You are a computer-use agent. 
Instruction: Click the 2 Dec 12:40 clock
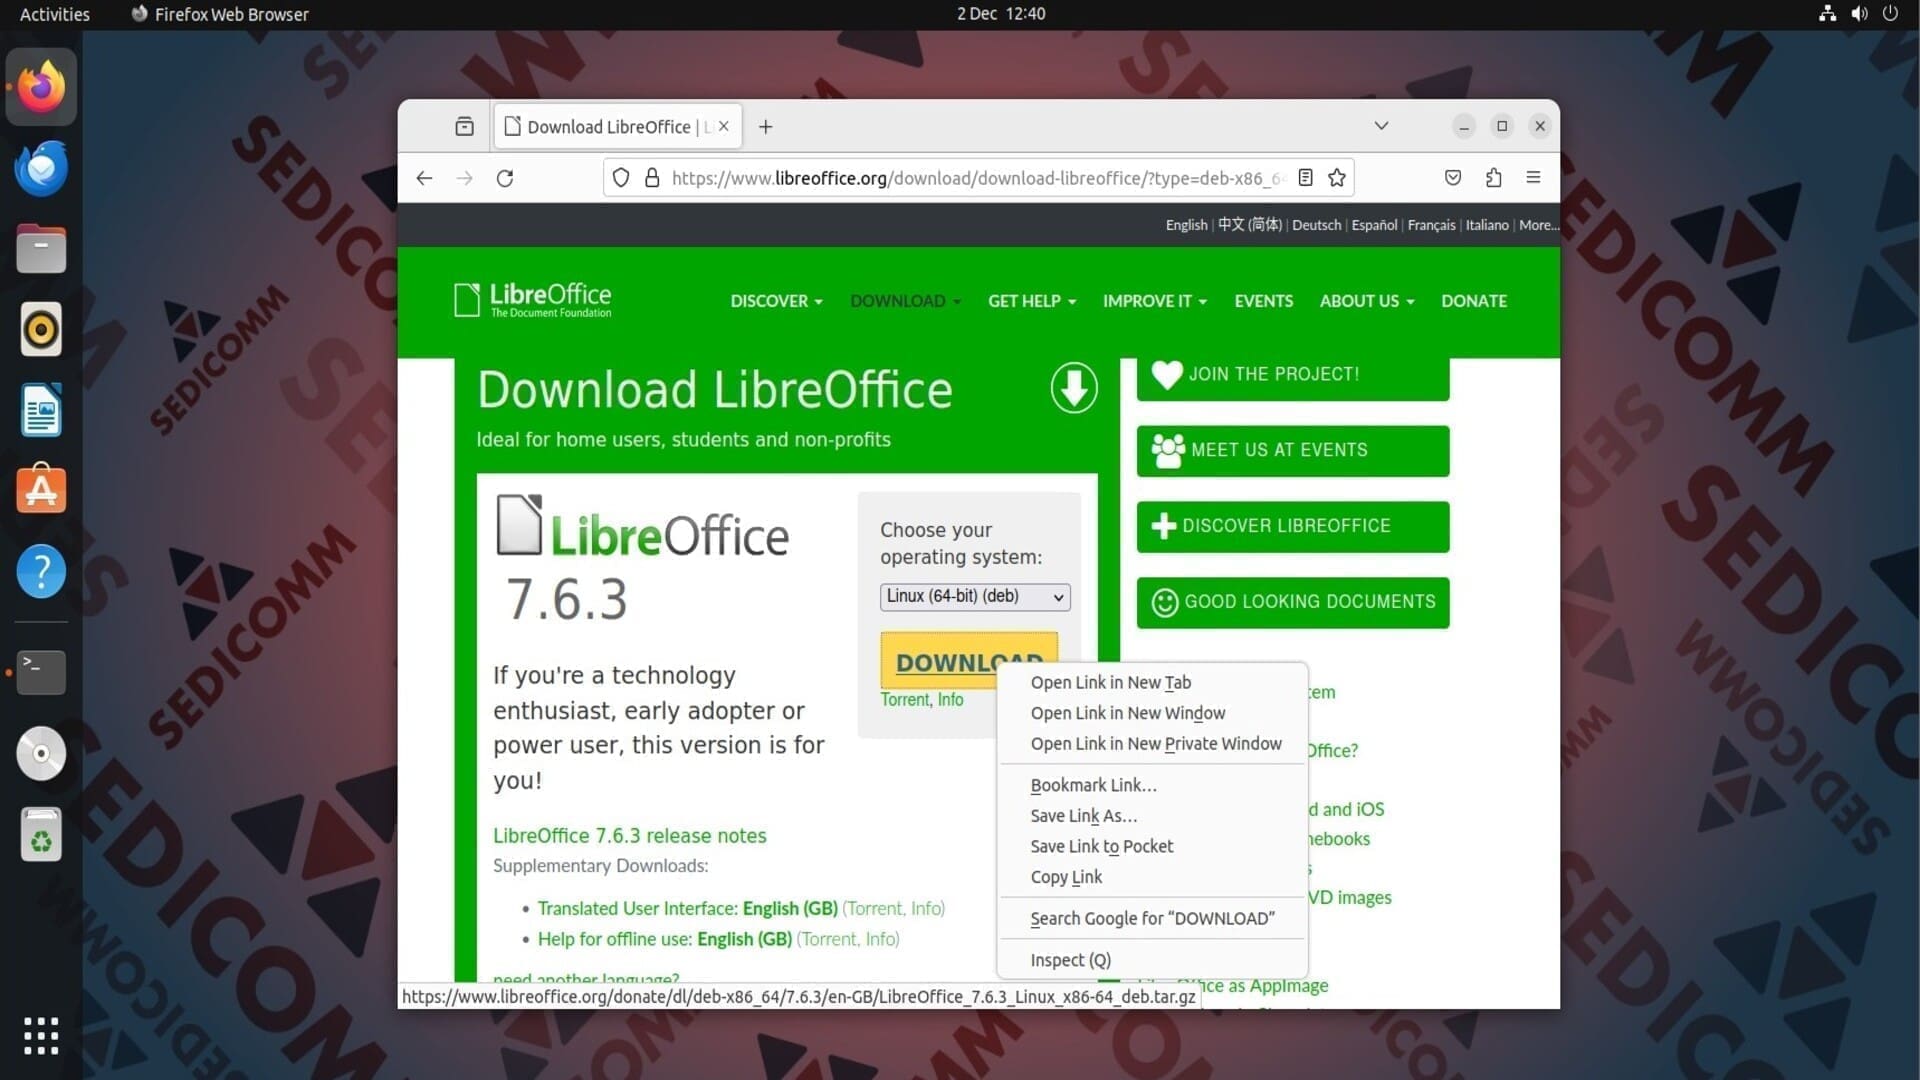[1000, 14]
